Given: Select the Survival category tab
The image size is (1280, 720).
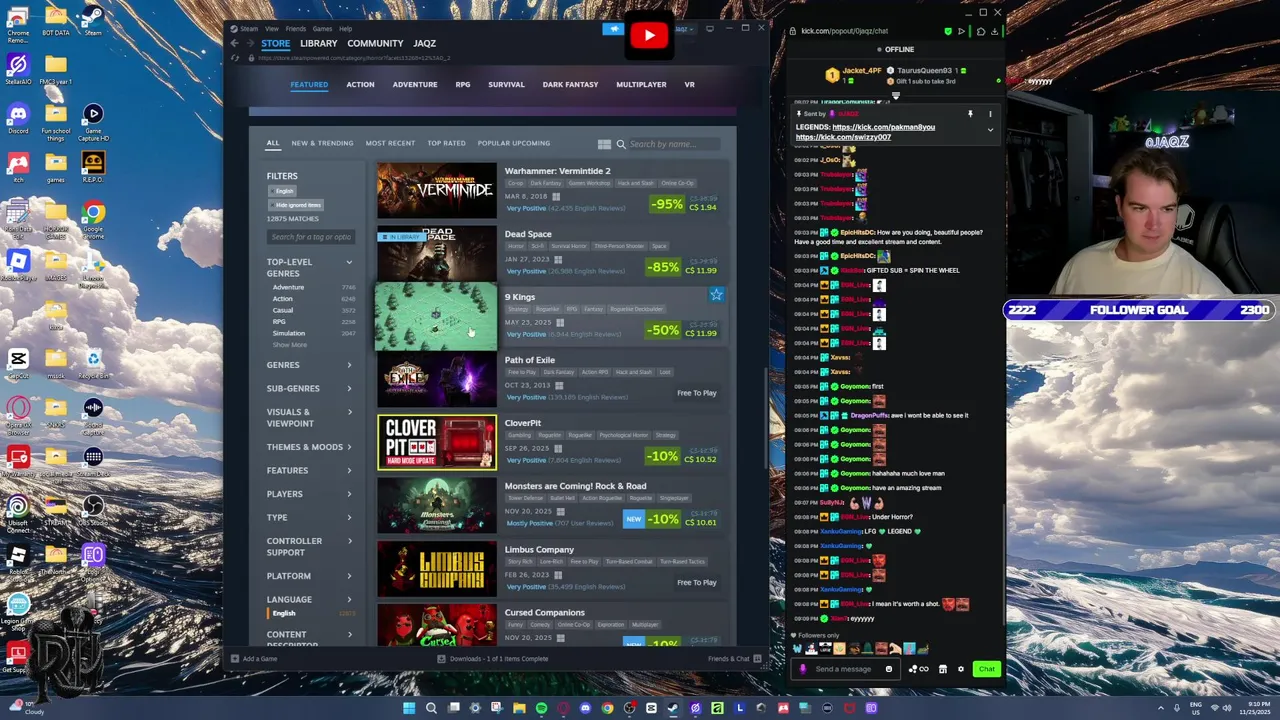Looking at the screenshot, I should [506, 85].
